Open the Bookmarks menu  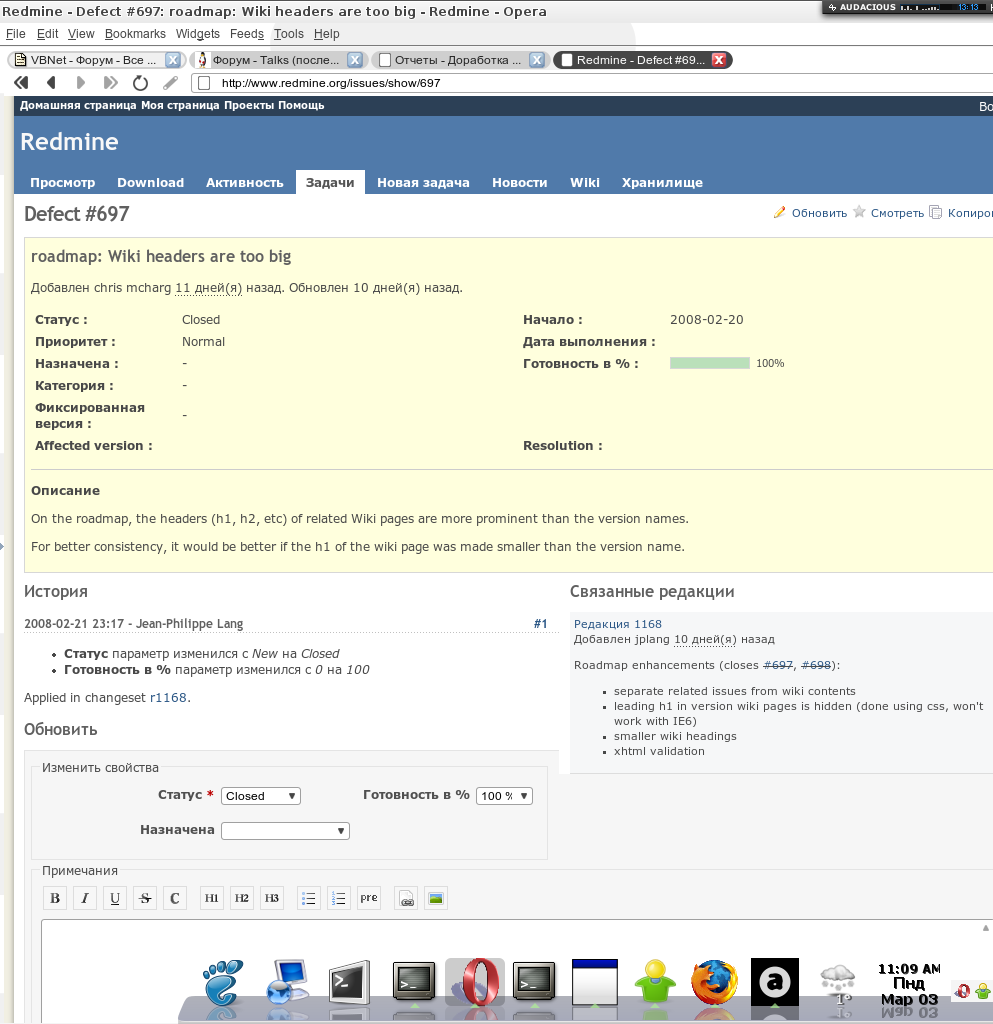coord(135,34)
